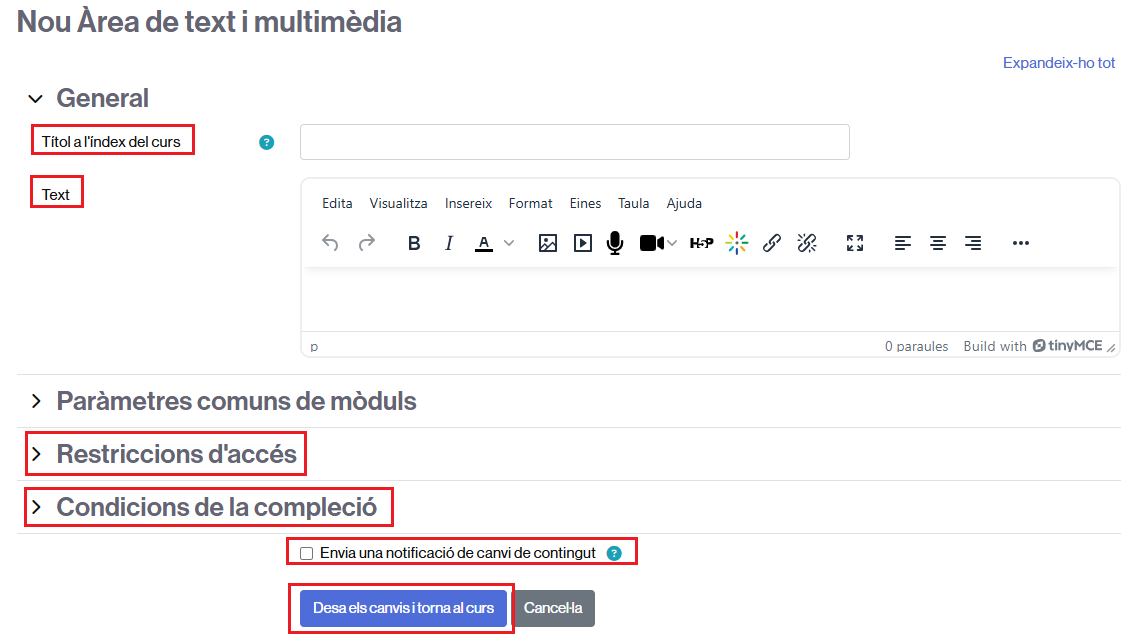This screenshot has height=643, width=1145.
Task: Record video with the camera icon
Action: [651, 243]
